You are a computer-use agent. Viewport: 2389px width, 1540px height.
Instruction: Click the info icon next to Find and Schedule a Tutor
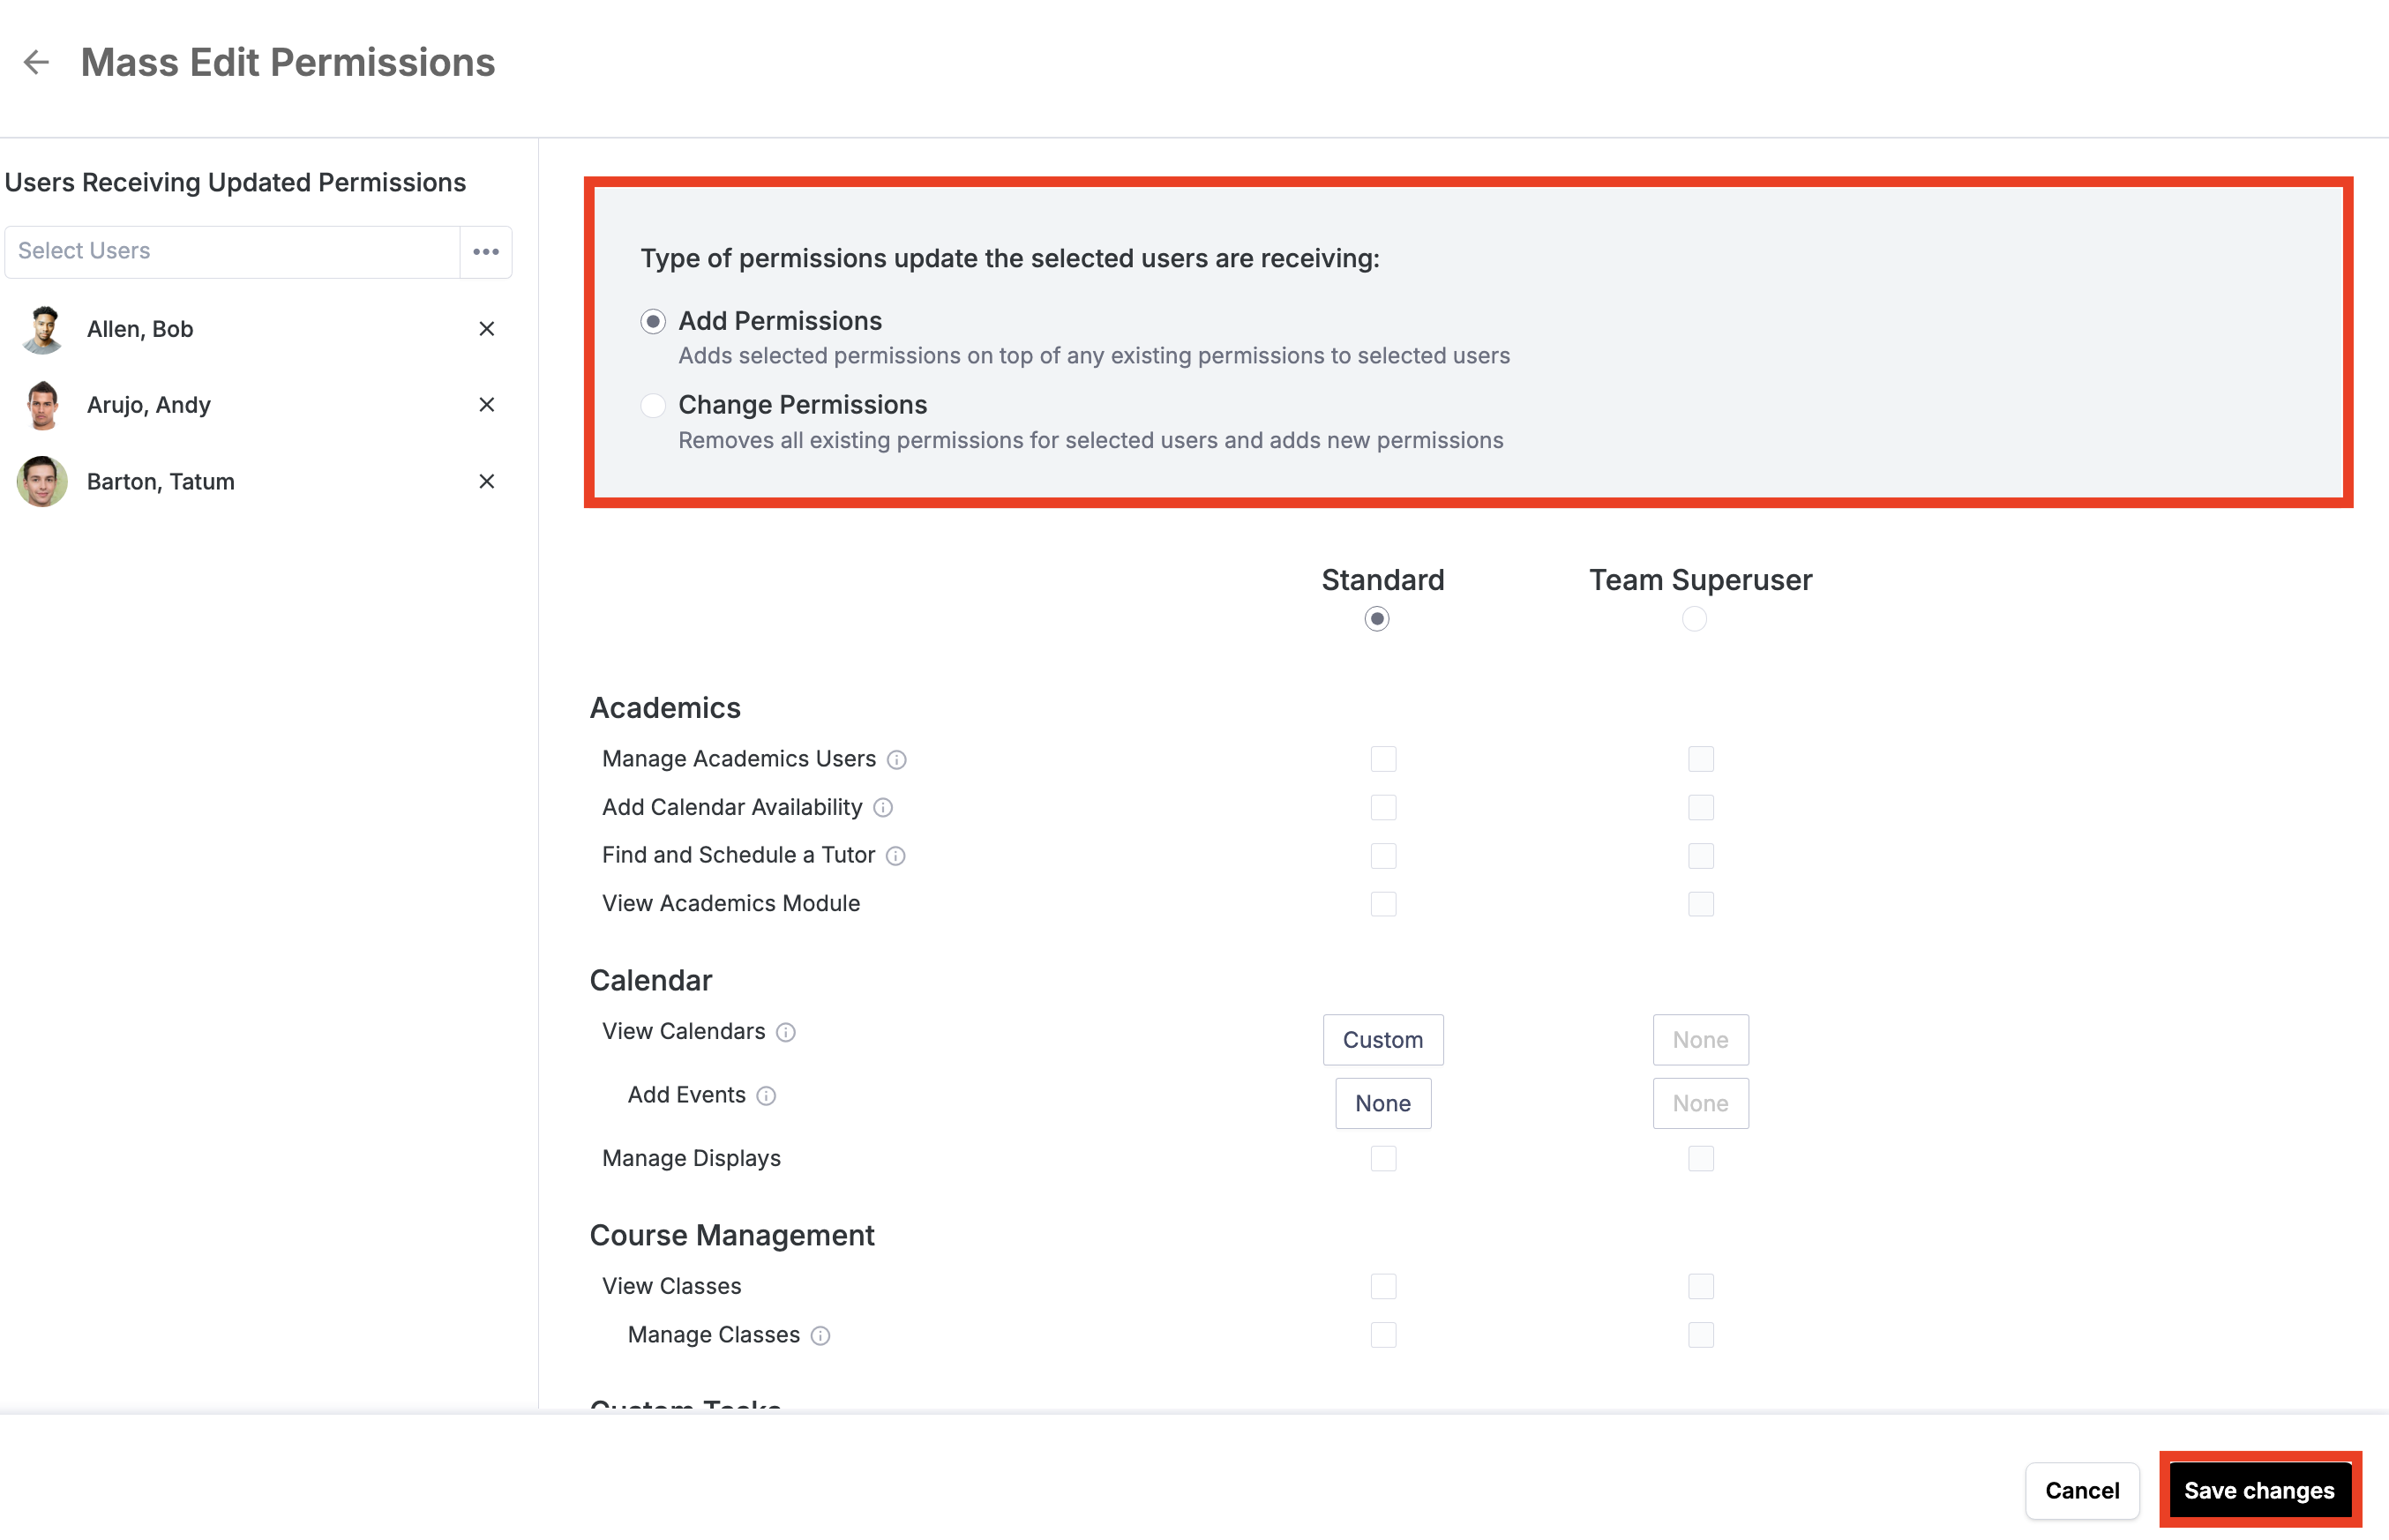pyautogui.click(x=896, y=856)
